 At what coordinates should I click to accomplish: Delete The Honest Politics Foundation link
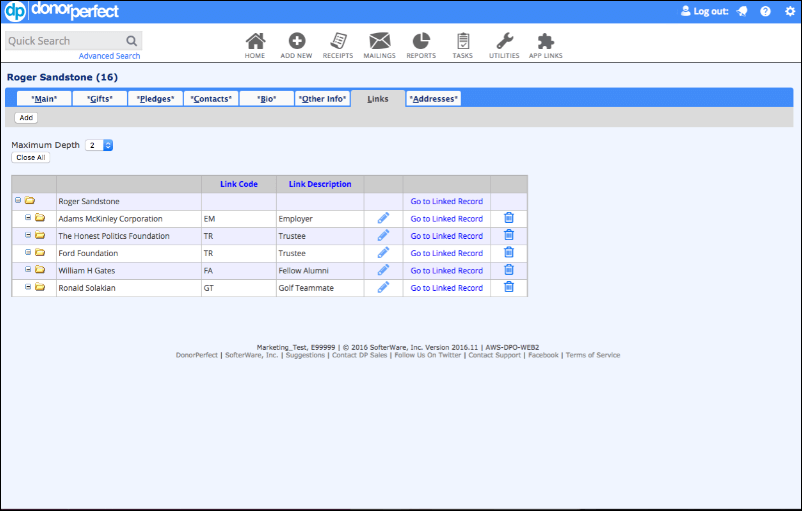pos(509,235)
